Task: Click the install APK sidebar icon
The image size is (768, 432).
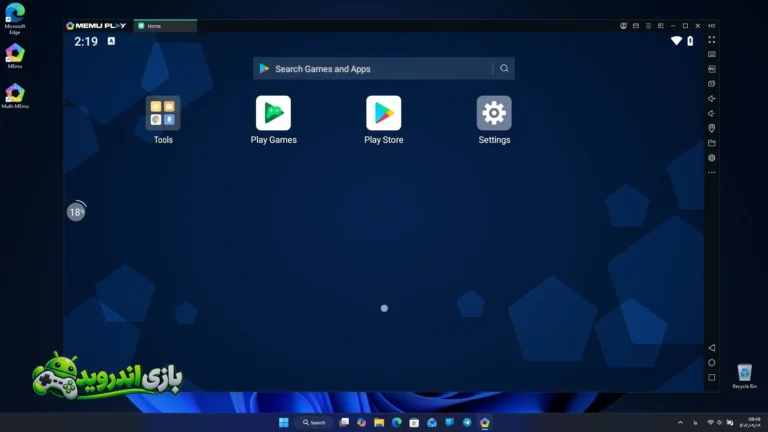Action: pyautogui.click(x=712, y=69)
